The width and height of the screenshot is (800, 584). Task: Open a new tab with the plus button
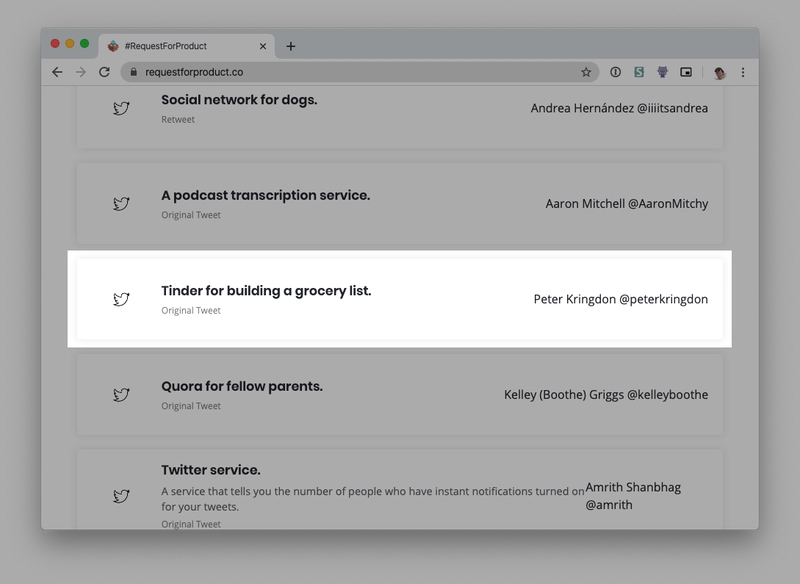pos(291,46)
